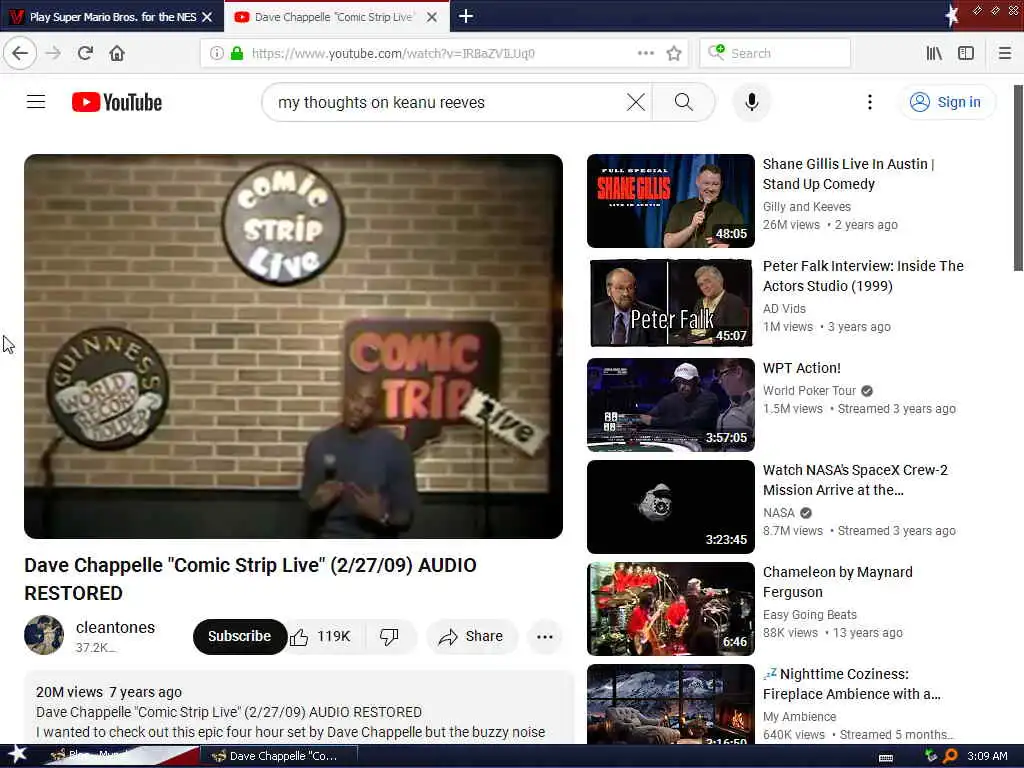Open the cleantones channel avatar

(x=44, y=635)
